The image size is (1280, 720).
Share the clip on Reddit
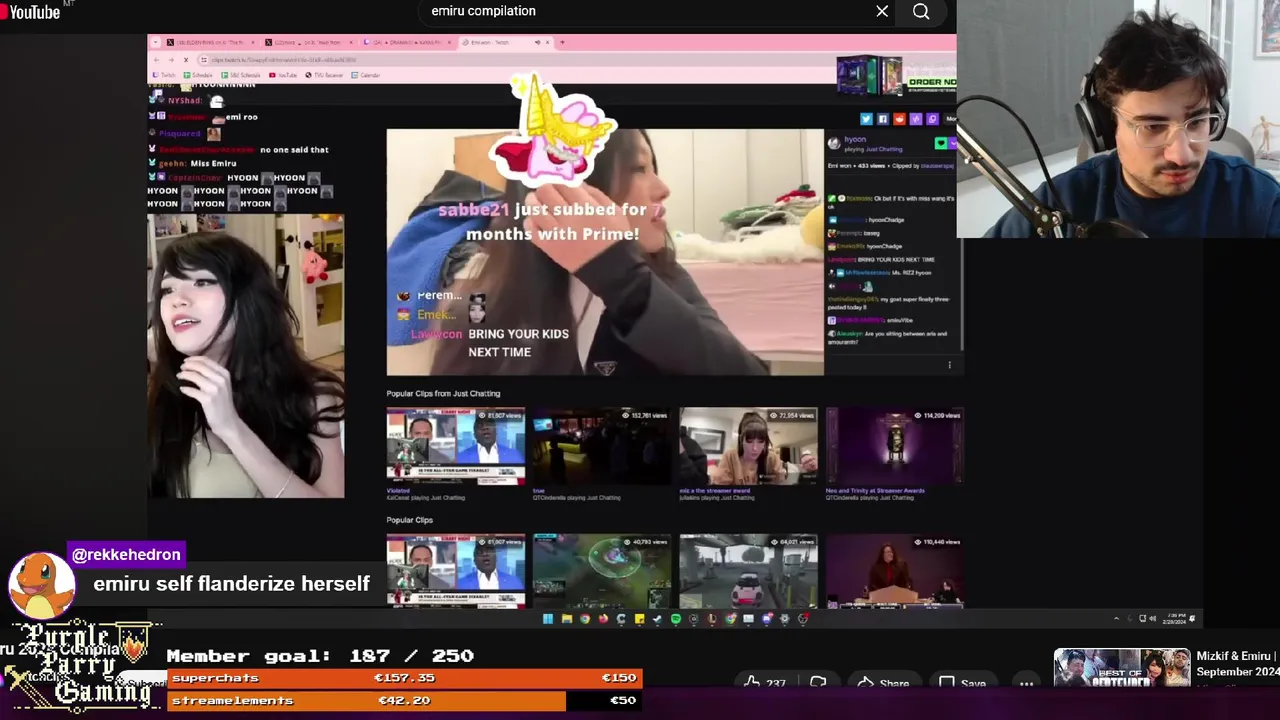[899, 119]
